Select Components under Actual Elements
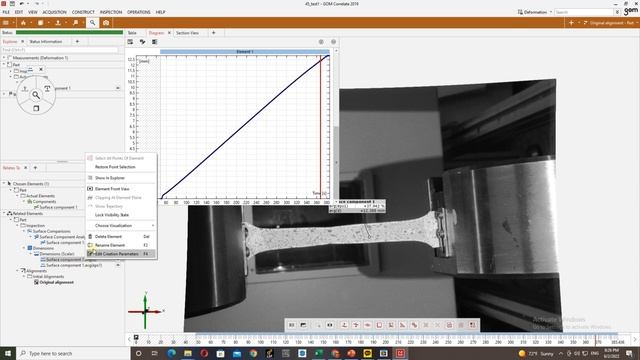This screenshot has height=360, width=640. pos(44,202)
